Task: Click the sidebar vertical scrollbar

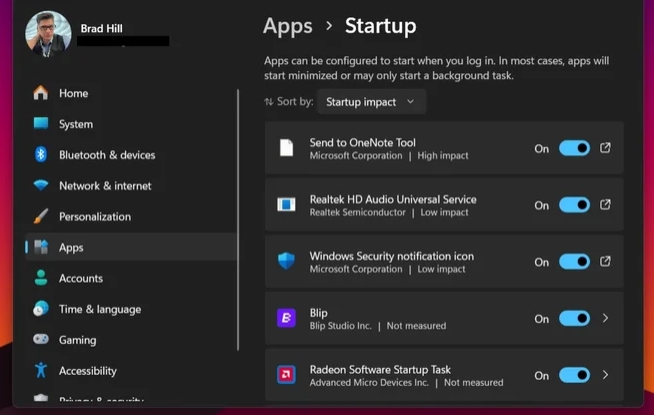Action: pos(238,220)
